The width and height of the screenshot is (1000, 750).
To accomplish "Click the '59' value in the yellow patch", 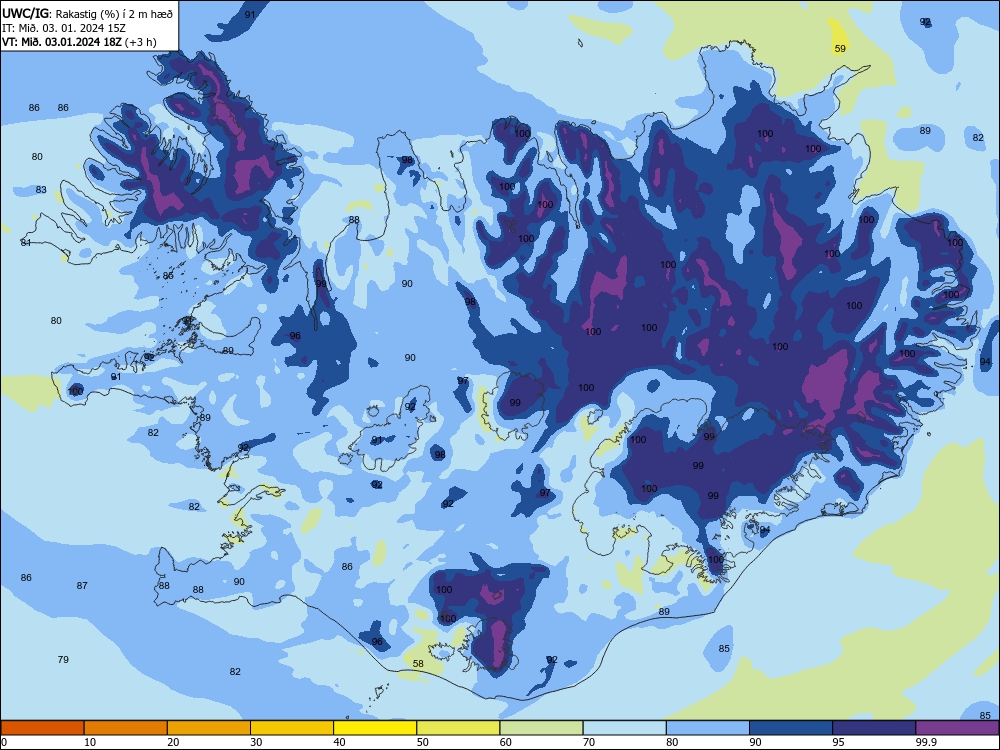I will [x=840, y=48].
